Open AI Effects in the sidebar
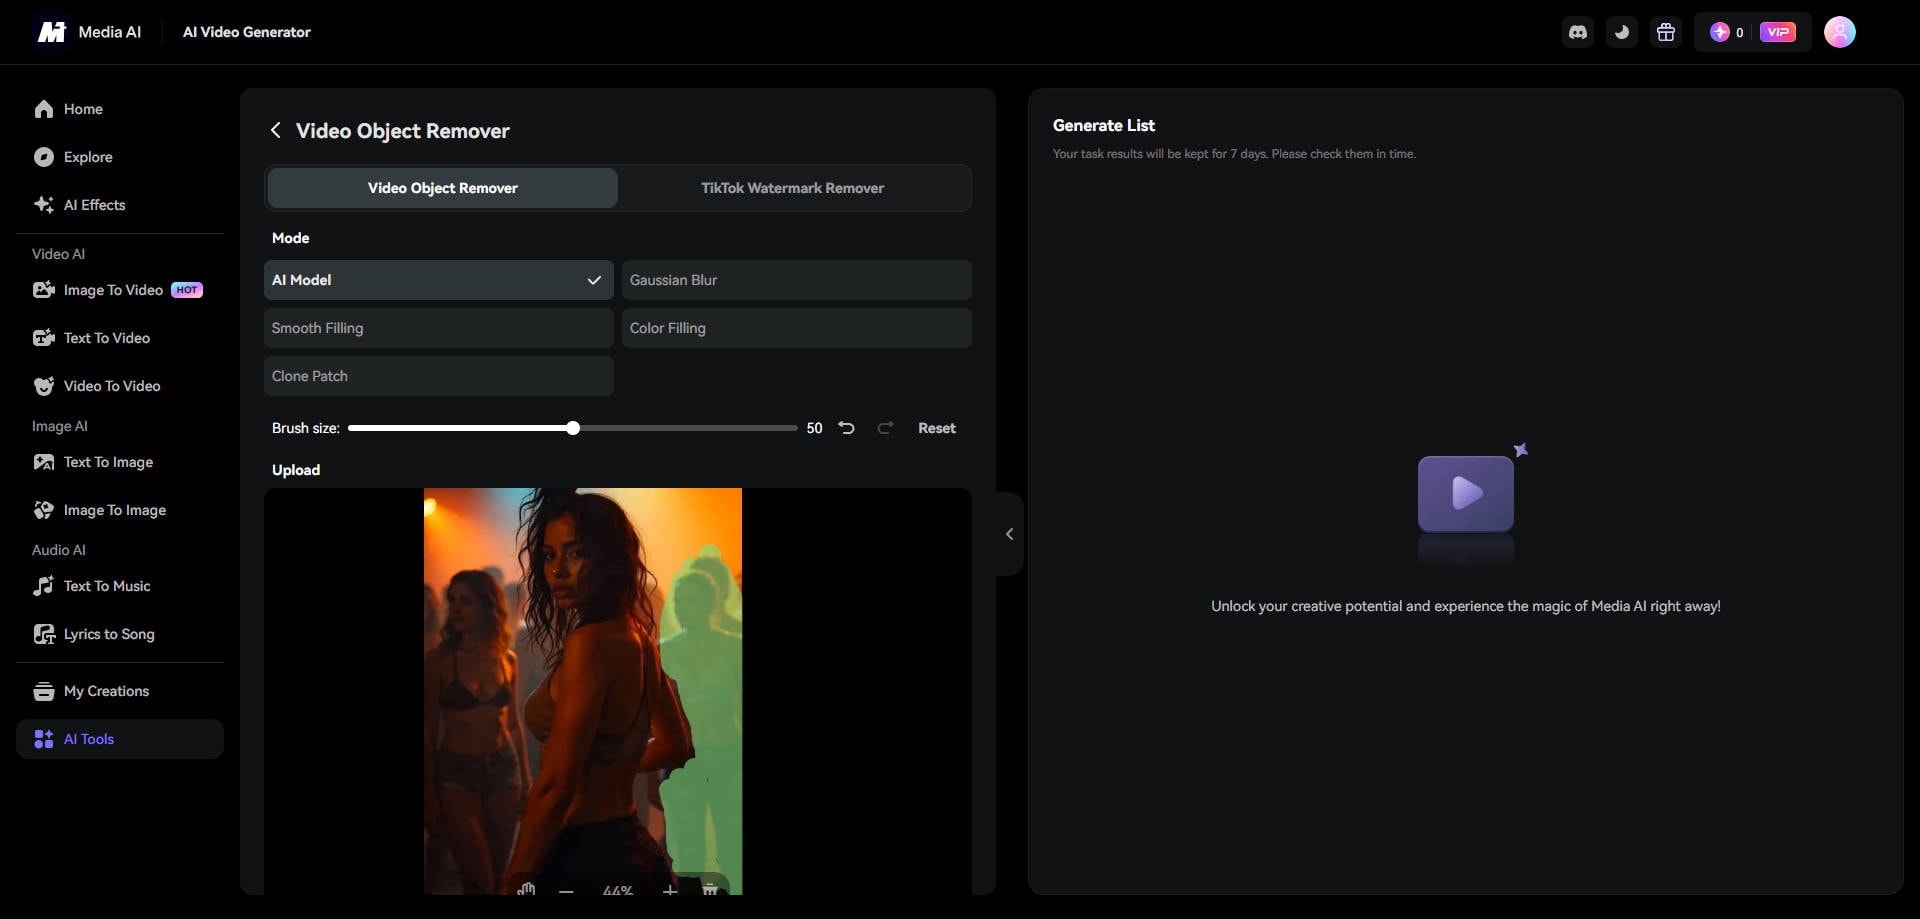The width and height of the screenshot is (1920, 919). pyautogui.click(x=120, y=205)
